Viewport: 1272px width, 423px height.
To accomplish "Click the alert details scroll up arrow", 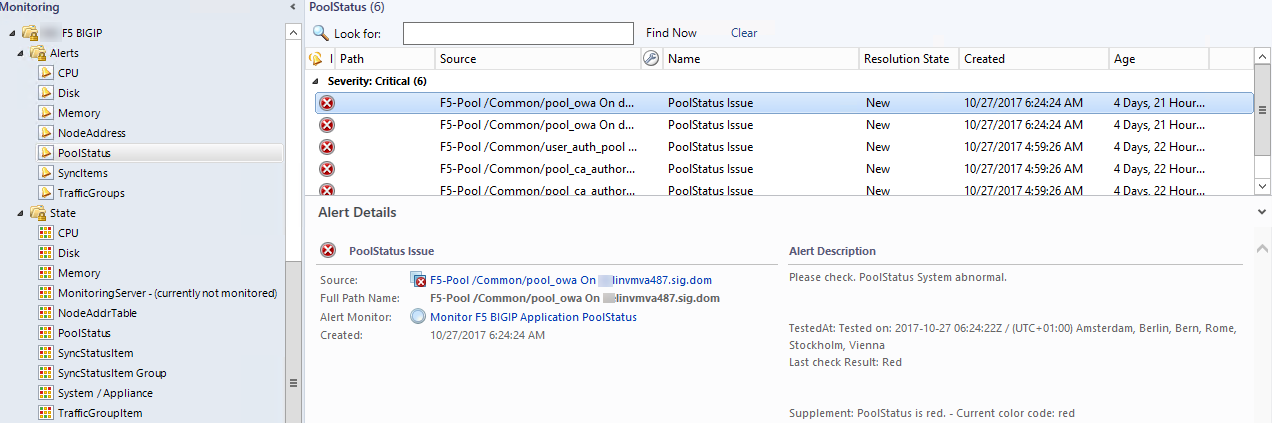I will point(1262,248).
